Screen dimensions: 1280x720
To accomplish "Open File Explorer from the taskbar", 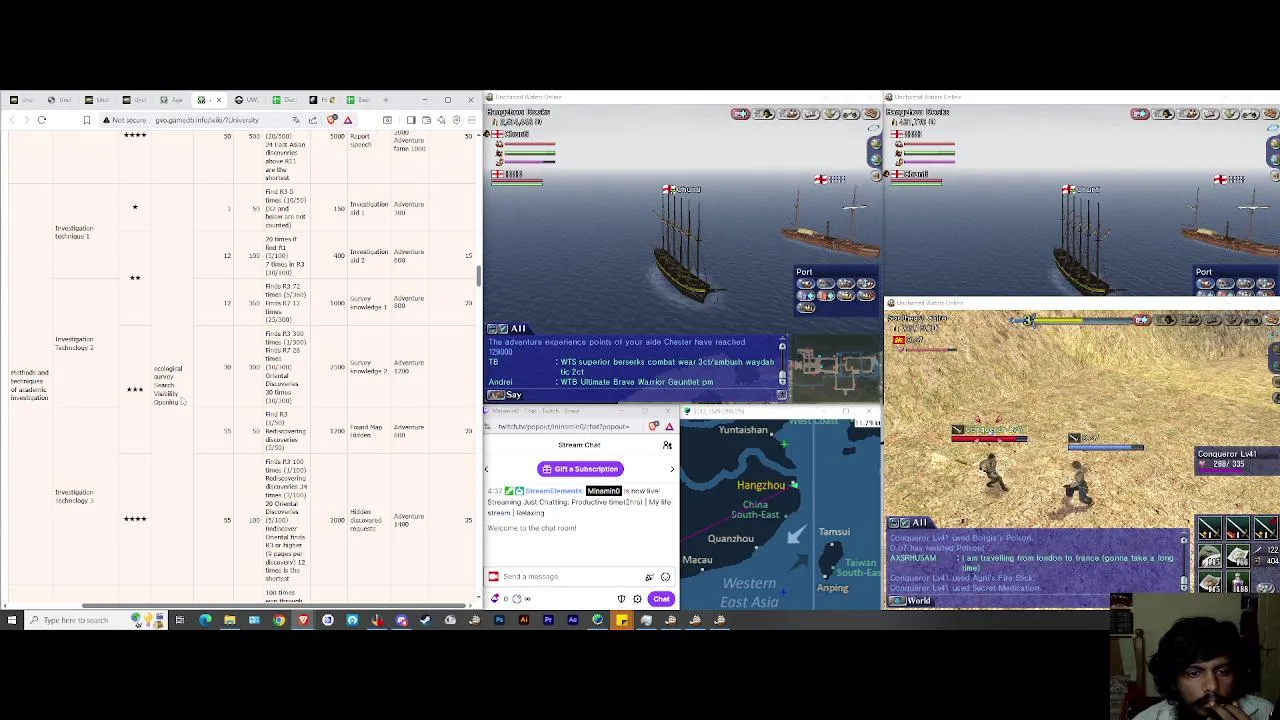I will (x=230, y=620).
